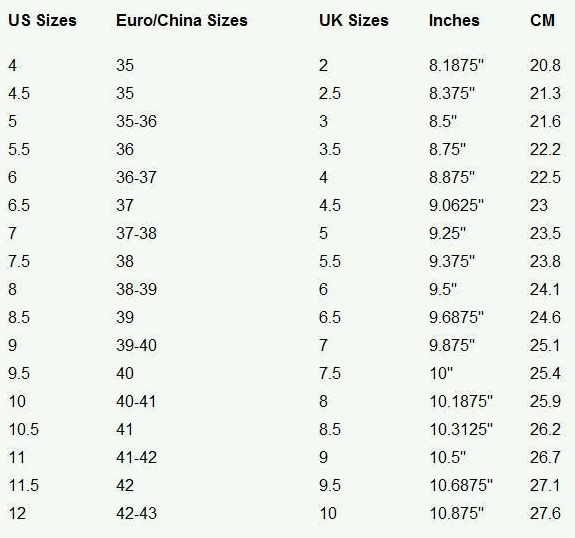The height and width of the screenshot is (538, 575).
Task: Select the 9.6875" inches value
Action: click(x=457, y=317)
